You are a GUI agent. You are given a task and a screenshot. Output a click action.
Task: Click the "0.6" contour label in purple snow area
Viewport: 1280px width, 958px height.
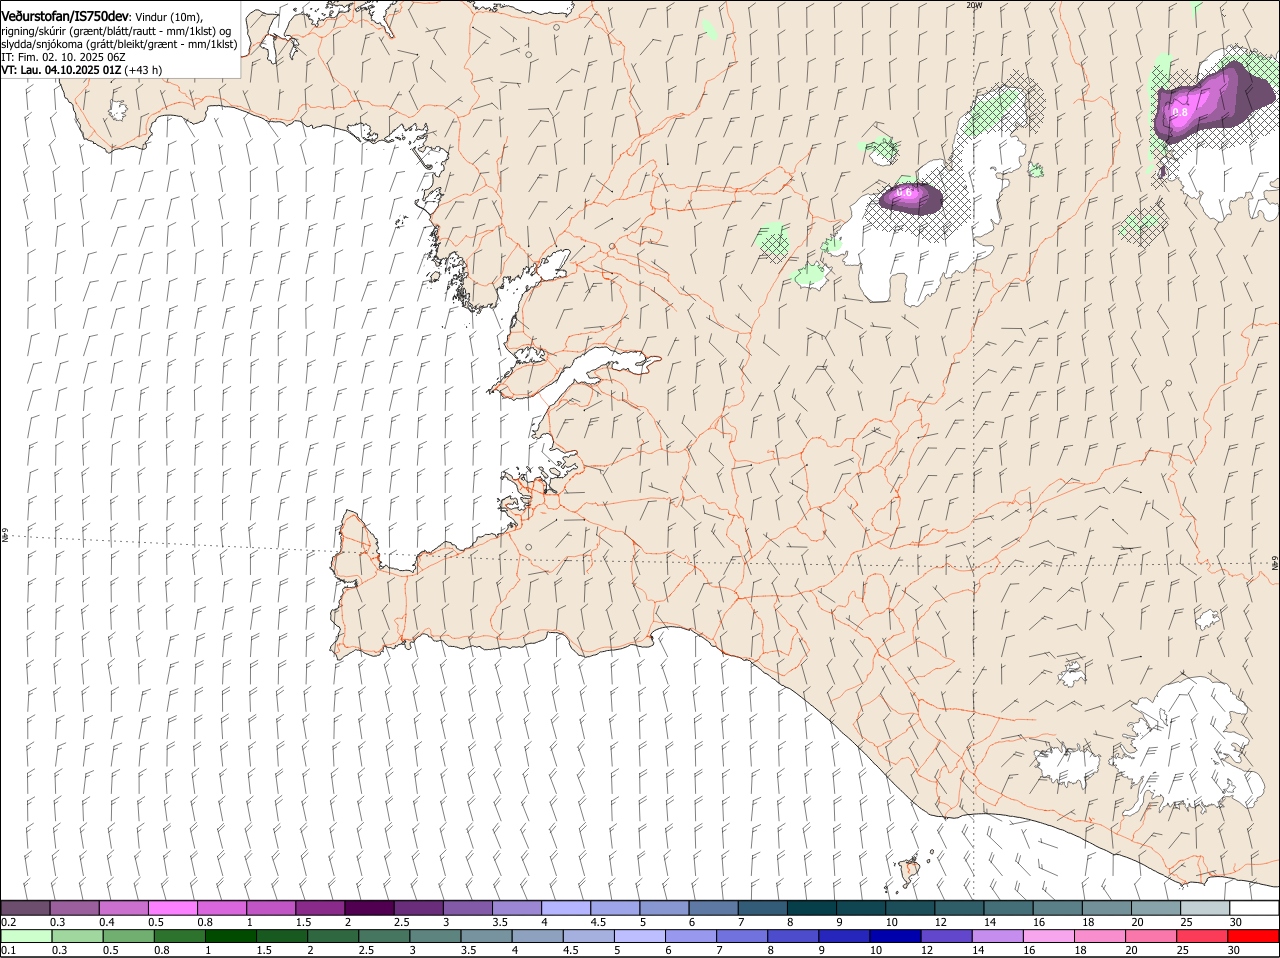tap(904, 191)
